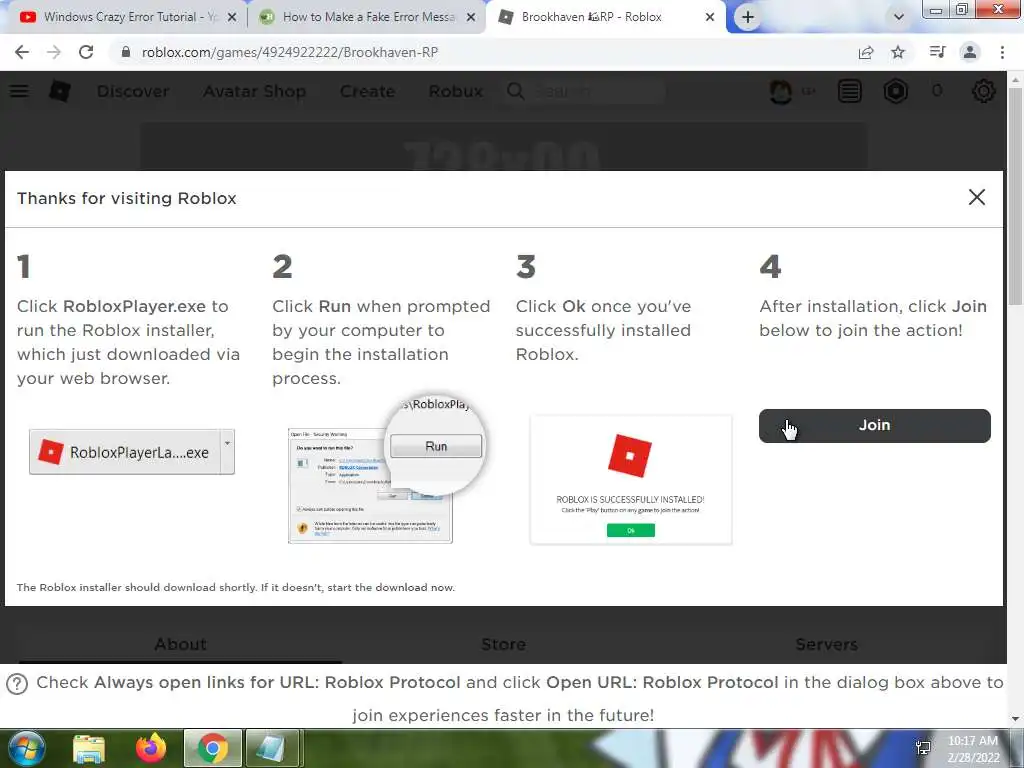
Task: Bookmark this page with the star
Action: (899, 52)
